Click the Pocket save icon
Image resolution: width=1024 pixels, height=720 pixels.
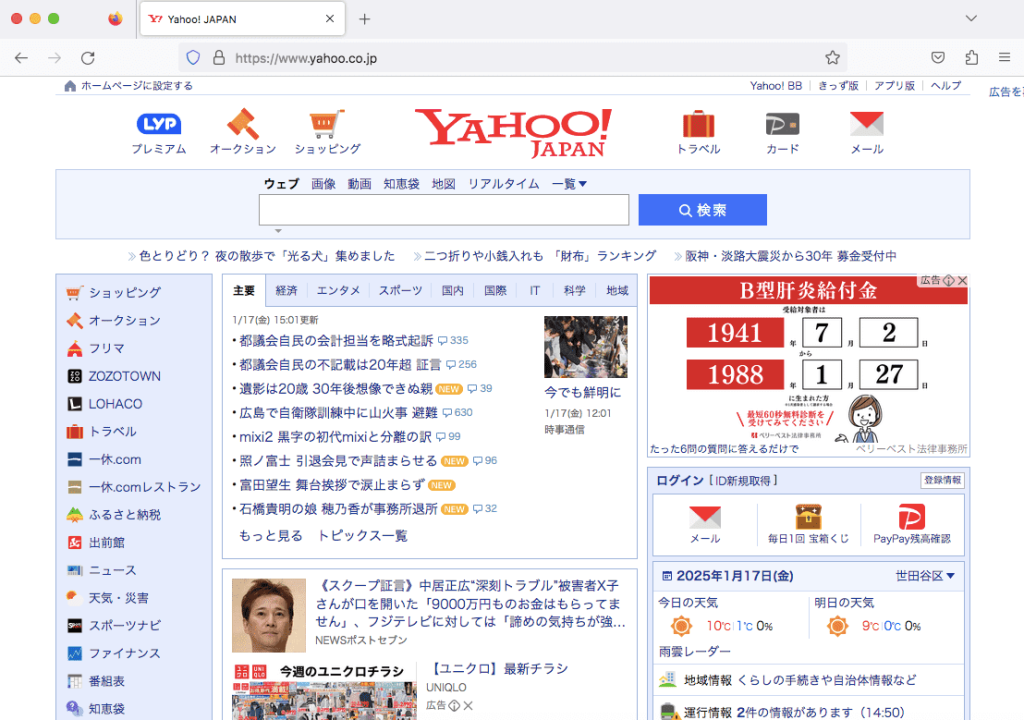938,57
